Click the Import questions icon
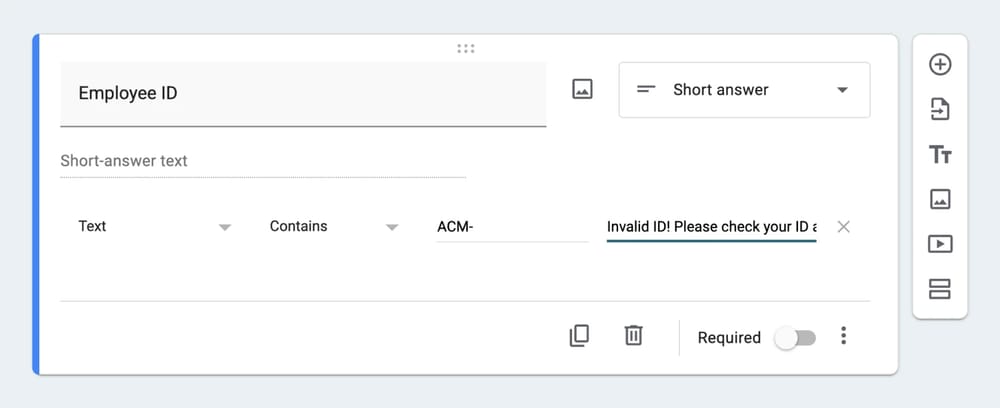The height and width of the screenshot is (408, 1000). pos(940,109)
